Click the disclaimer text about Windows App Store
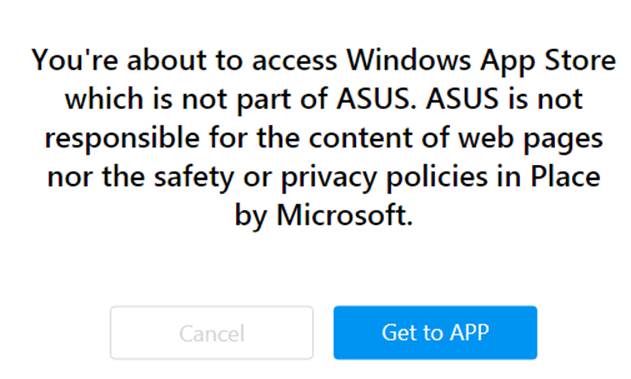631x379 pixels. pos(324,138)
